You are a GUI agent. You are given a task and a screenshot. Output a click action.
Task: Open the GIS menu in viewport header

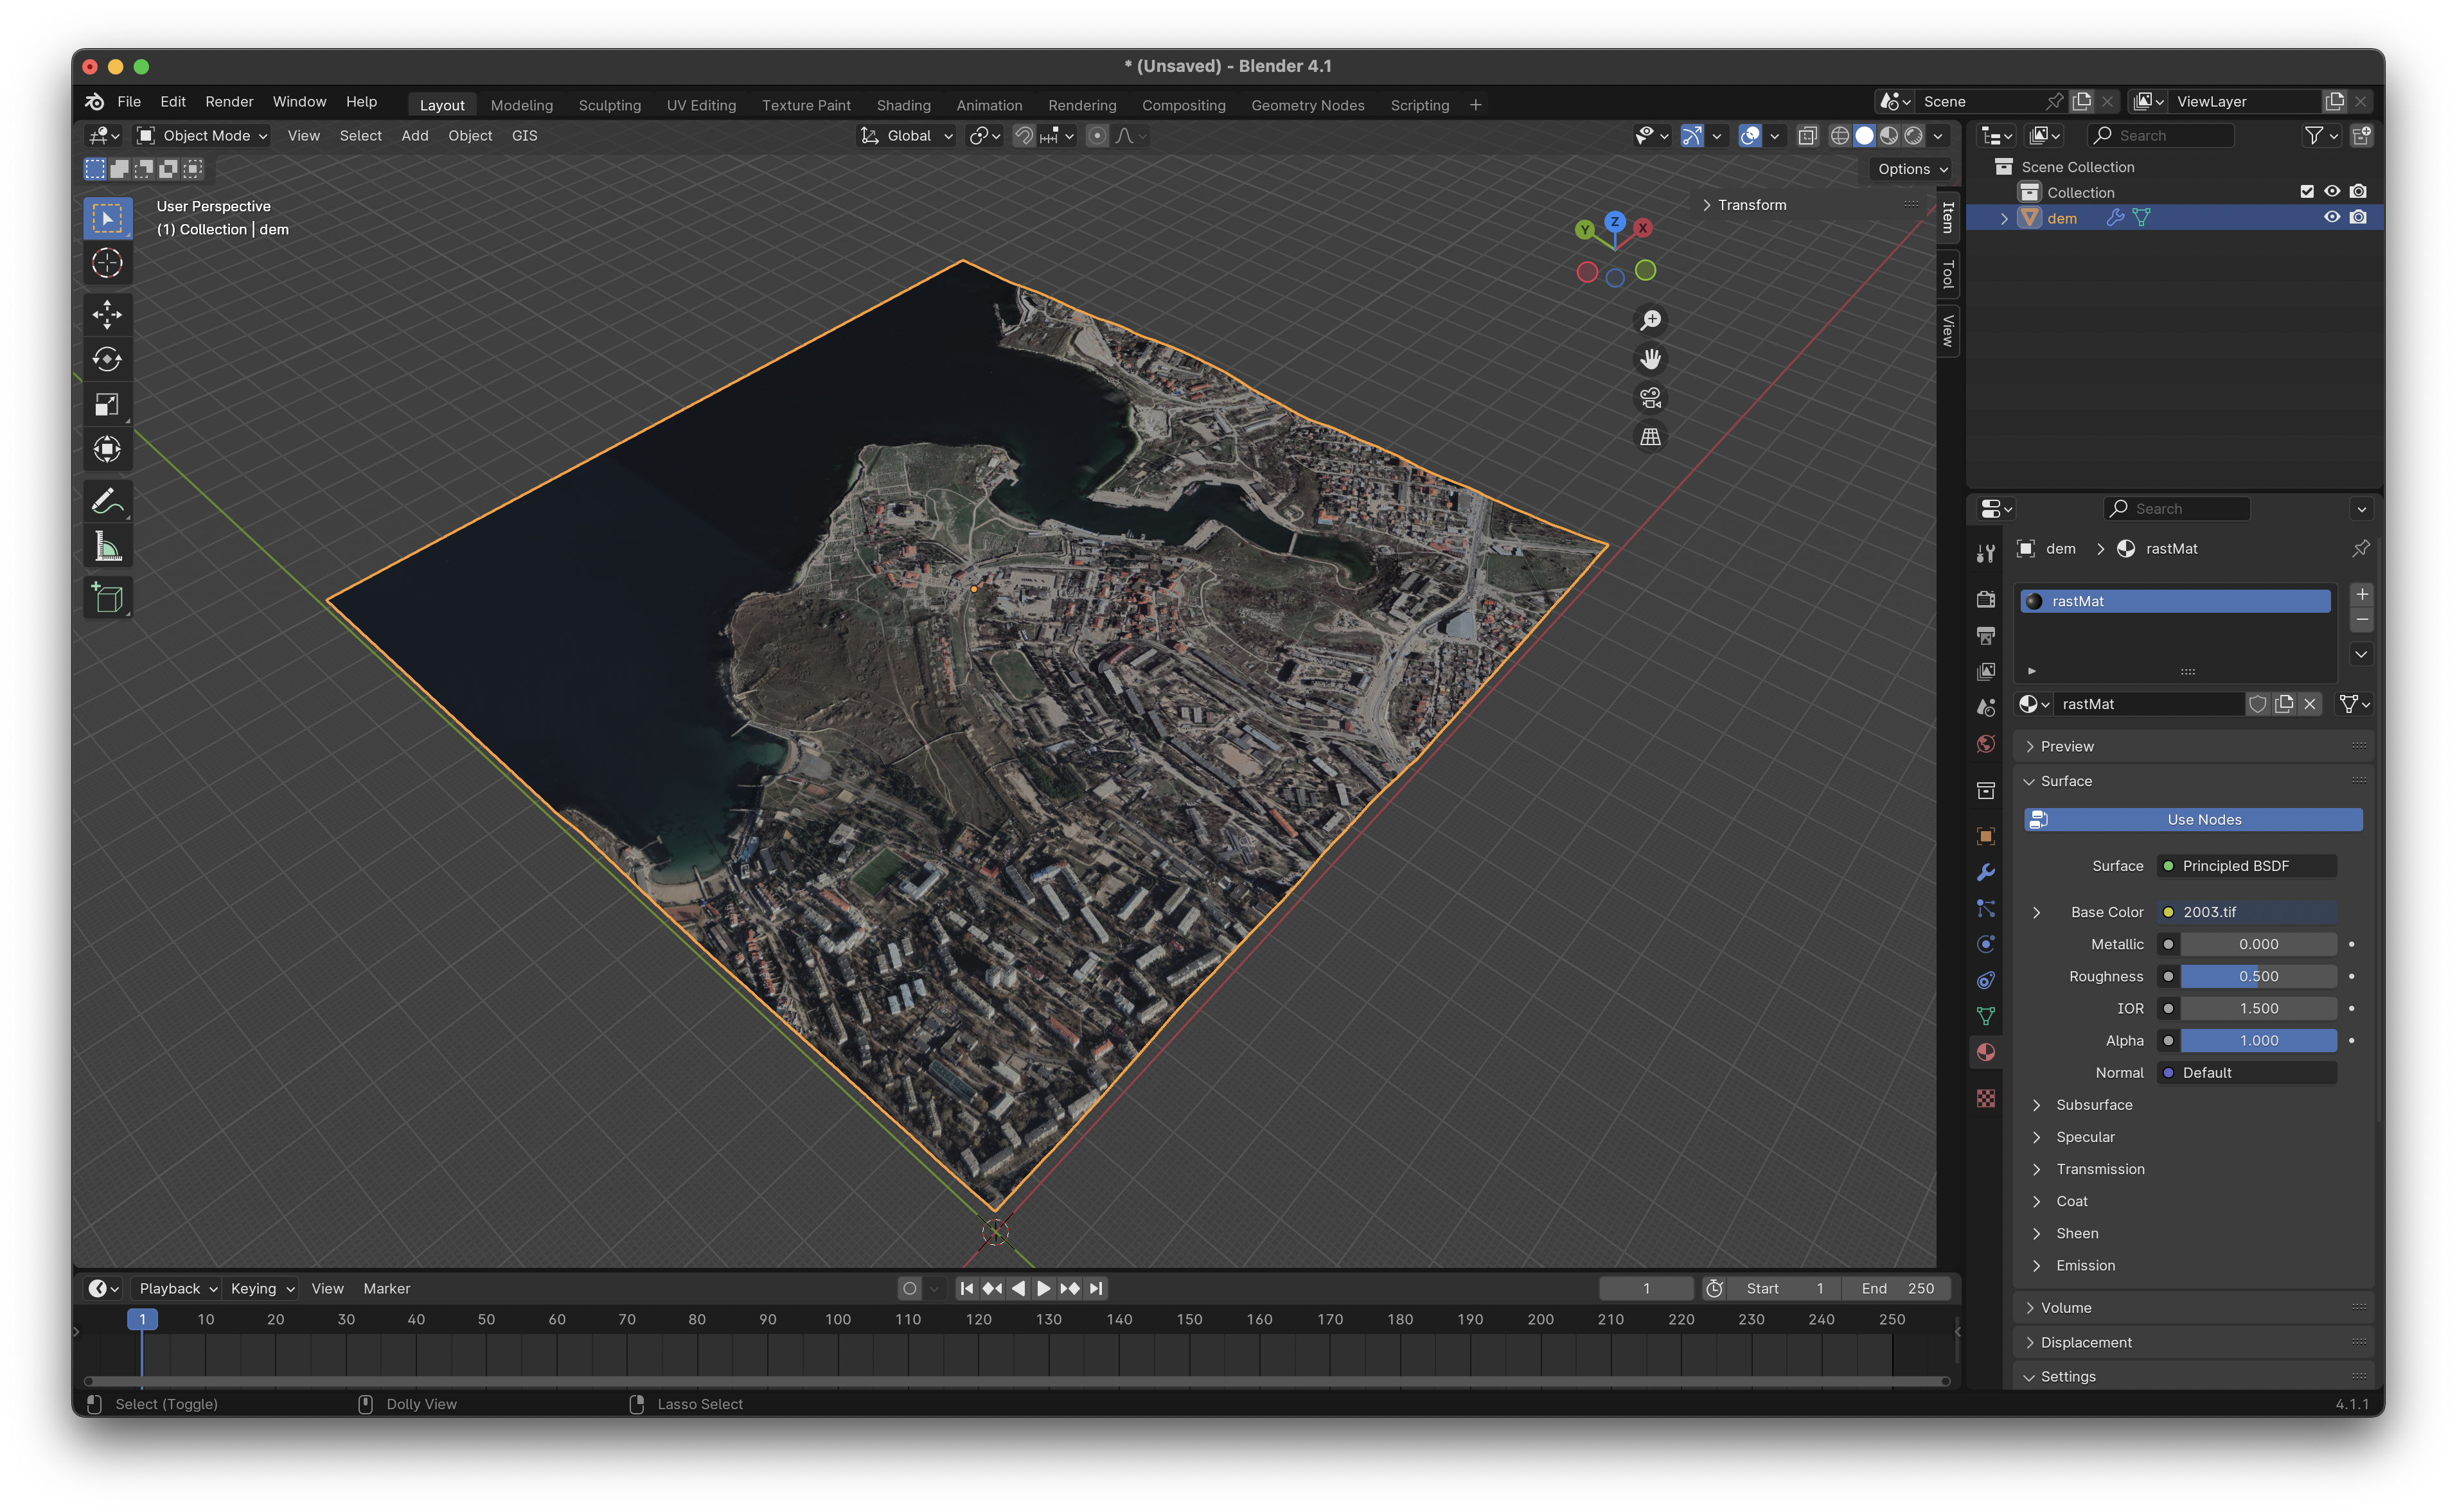click(524, 136)
